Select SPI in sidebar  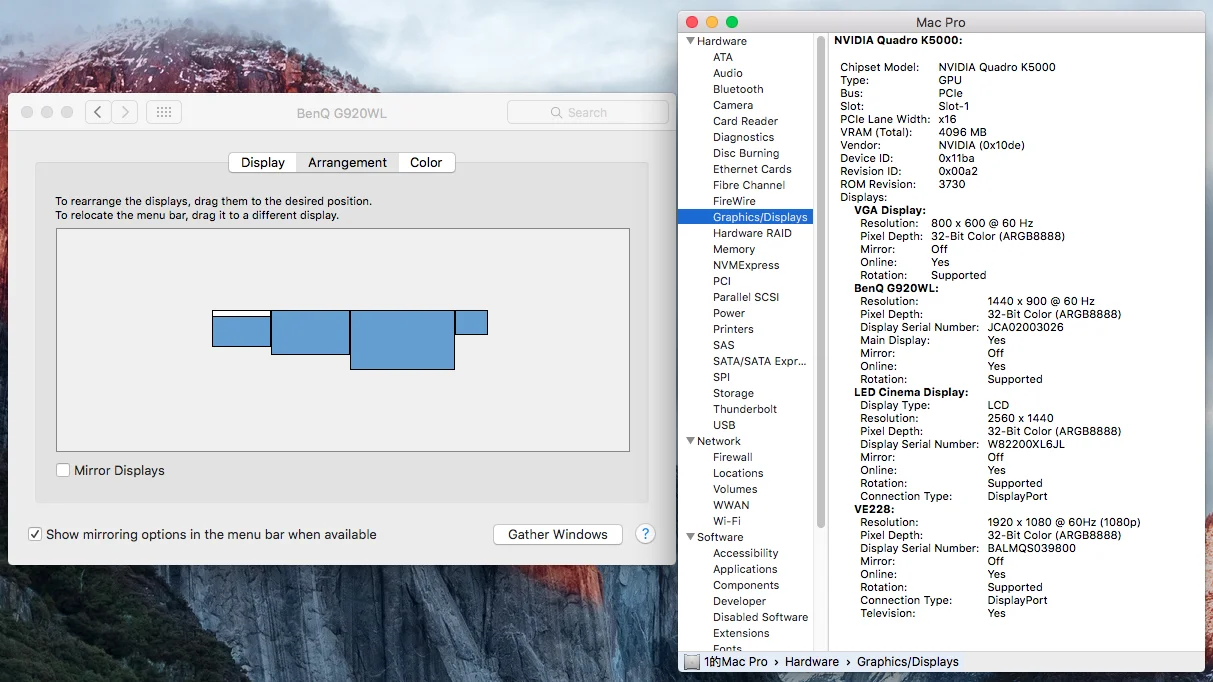[x=721, y=377]
